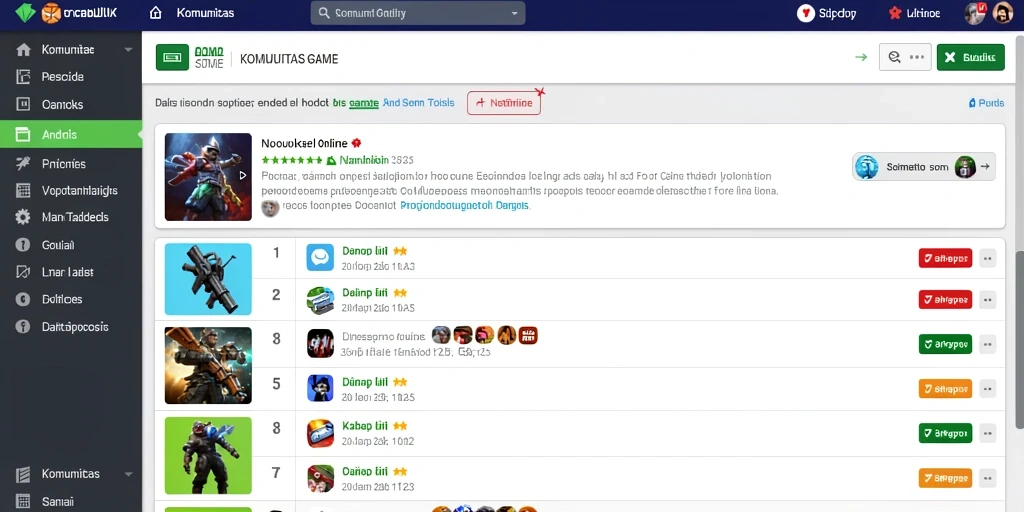Go to Komumitas in top navigation
This screenshot has width=1024, height=512.
205,13
